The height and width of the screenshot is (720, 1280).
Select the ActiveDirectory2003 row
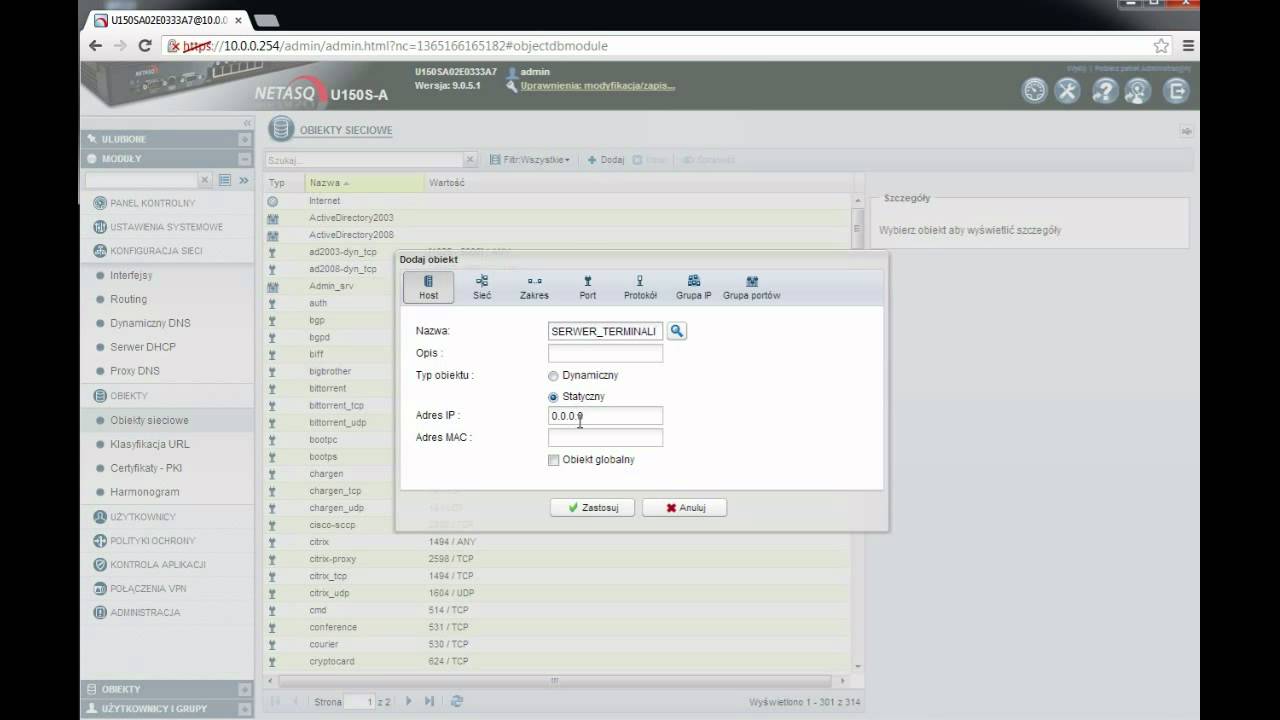tap(557, 218)
